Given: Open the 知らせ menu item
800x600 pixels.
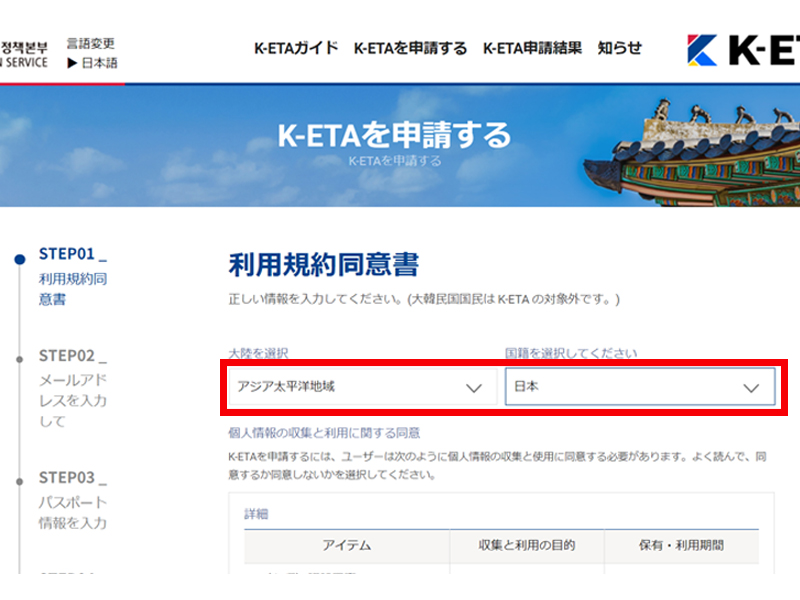Looking at the screenshot, I should 619,48.
